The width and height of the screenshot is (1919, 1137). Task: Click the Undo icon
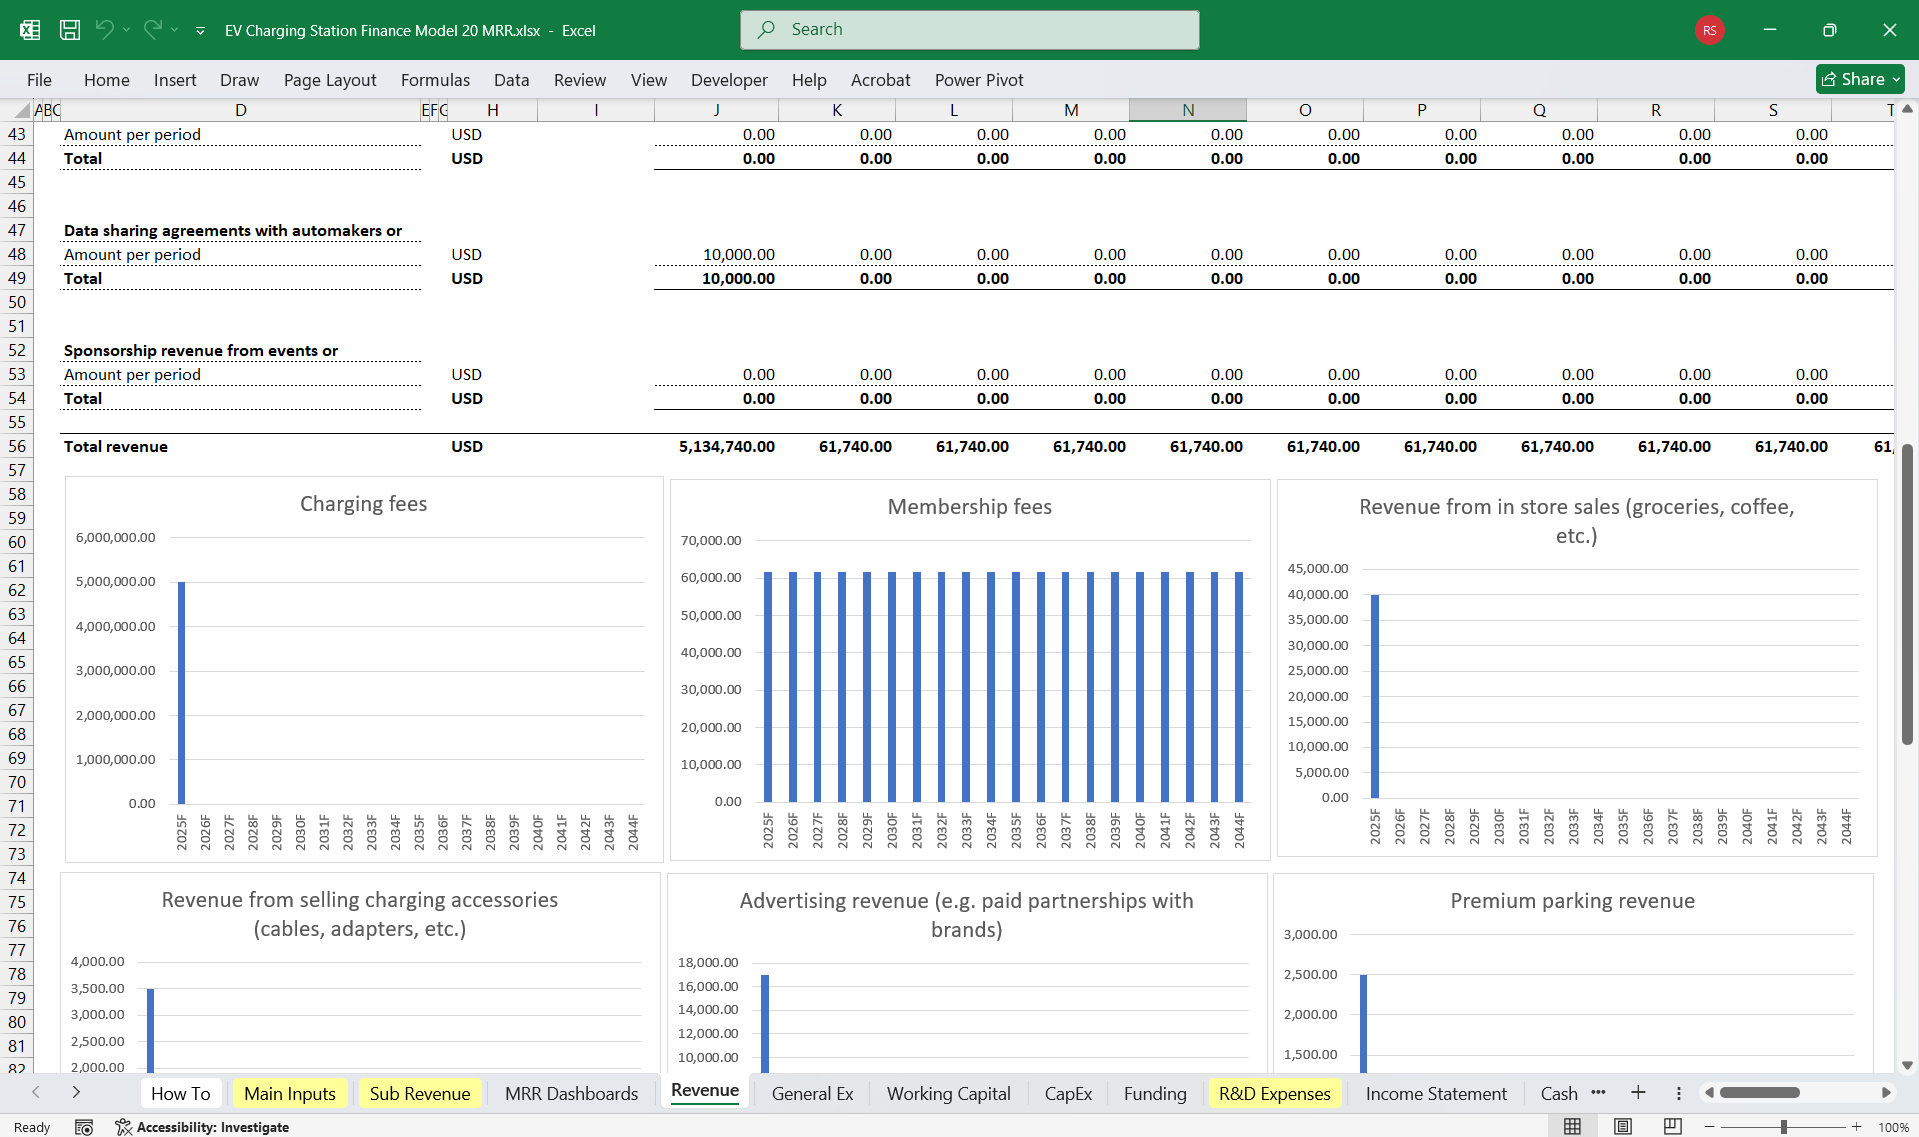[x=106, y=29]
